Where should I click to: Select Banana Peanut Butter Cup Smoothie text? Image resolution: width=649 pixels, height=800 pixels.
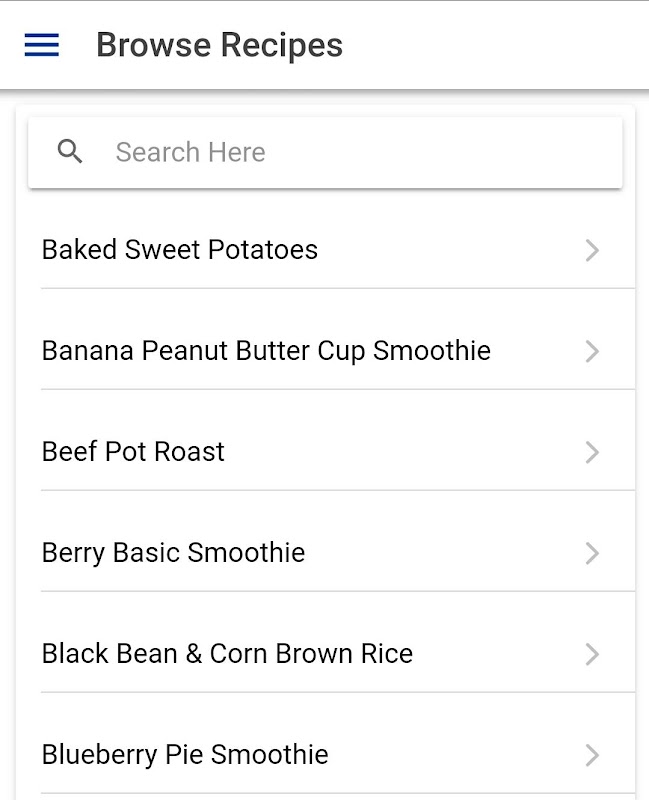click(x=266, y=351)
